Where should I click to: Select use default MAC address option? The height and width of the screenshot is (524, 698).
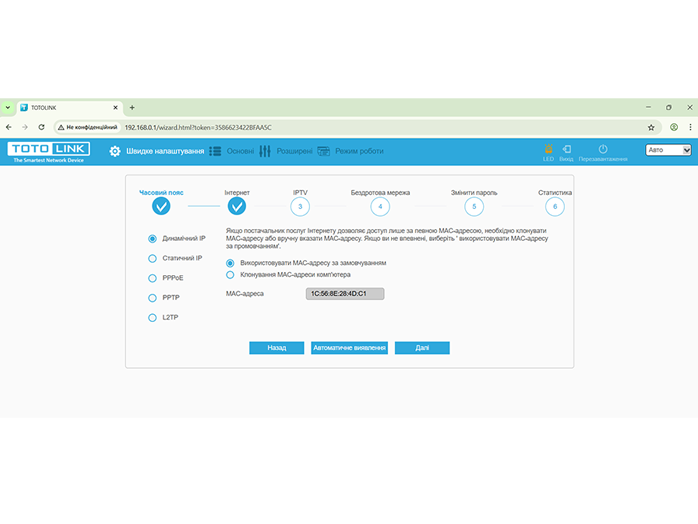click(x=230, y=263)
